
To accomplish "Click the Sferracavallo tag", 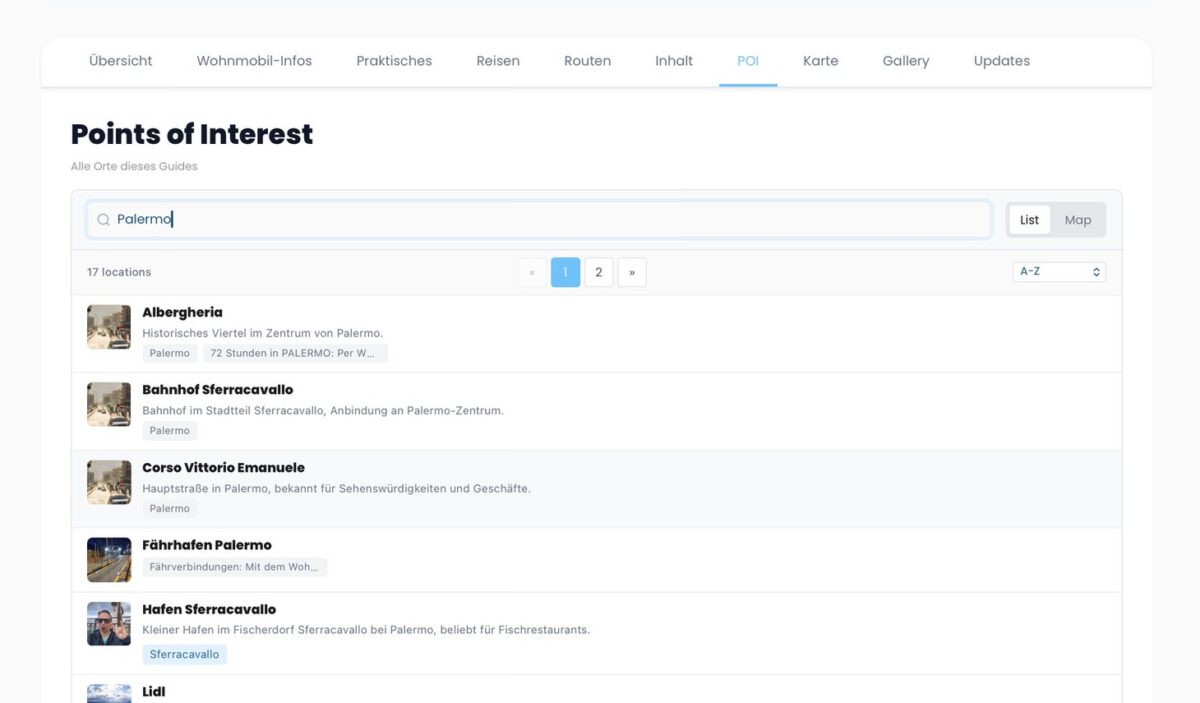I will click(184, 655).
